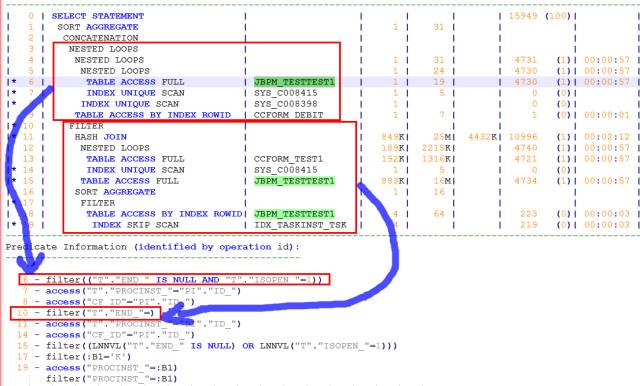The width and height of the screenshot is (640, 386).
Task: Click JBPM_TESTTEST1 in the row 18 ROWID access
Action: [x=294, y=214]
